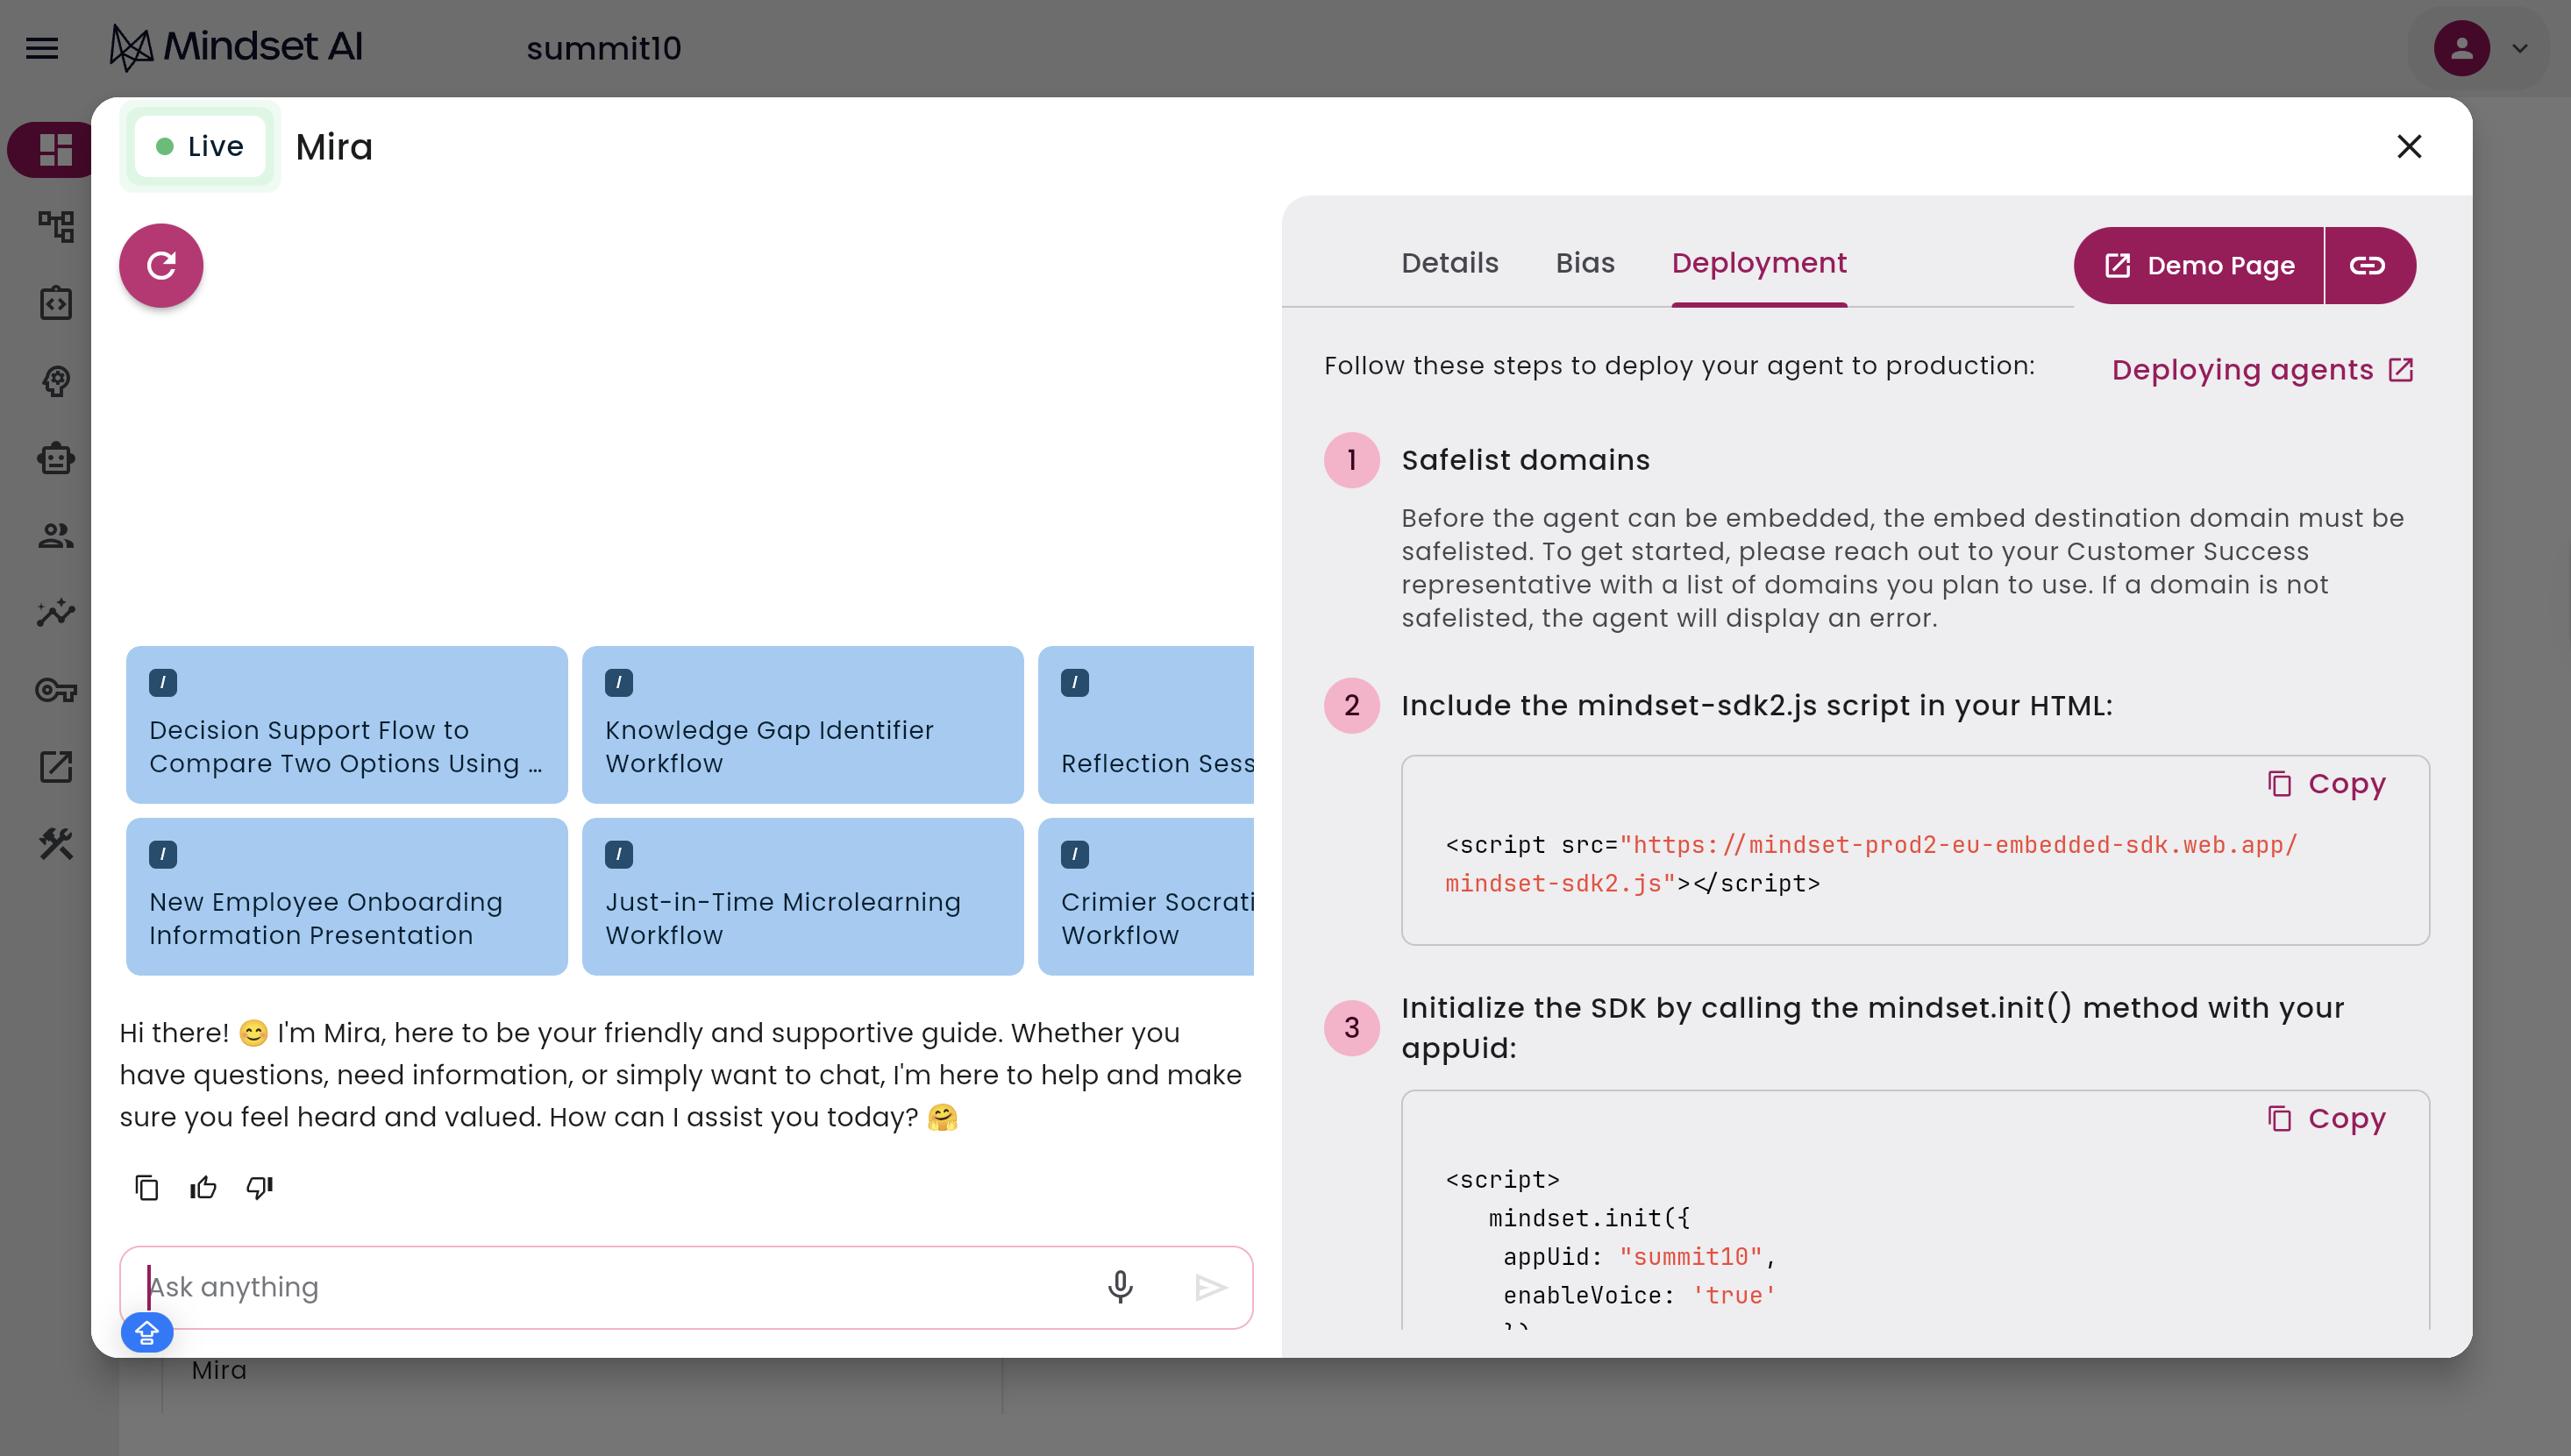Open the analytics insights sidebar icon
This screenshot has width=2571, height=1456.
point(56,612)
